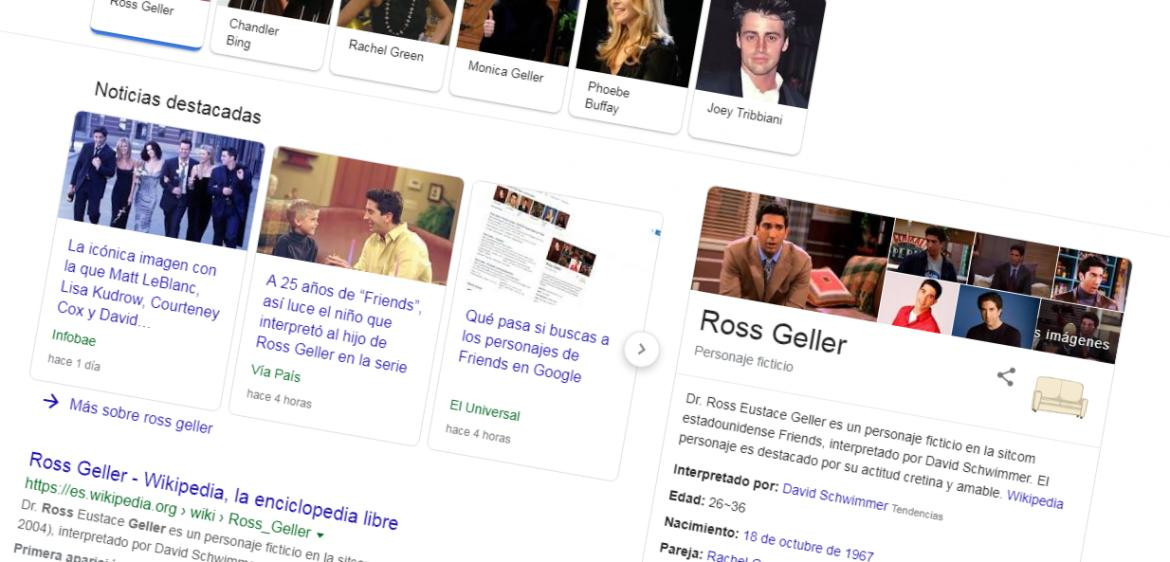Open El Universal article about Friends in Google

[x=533, y=346]
